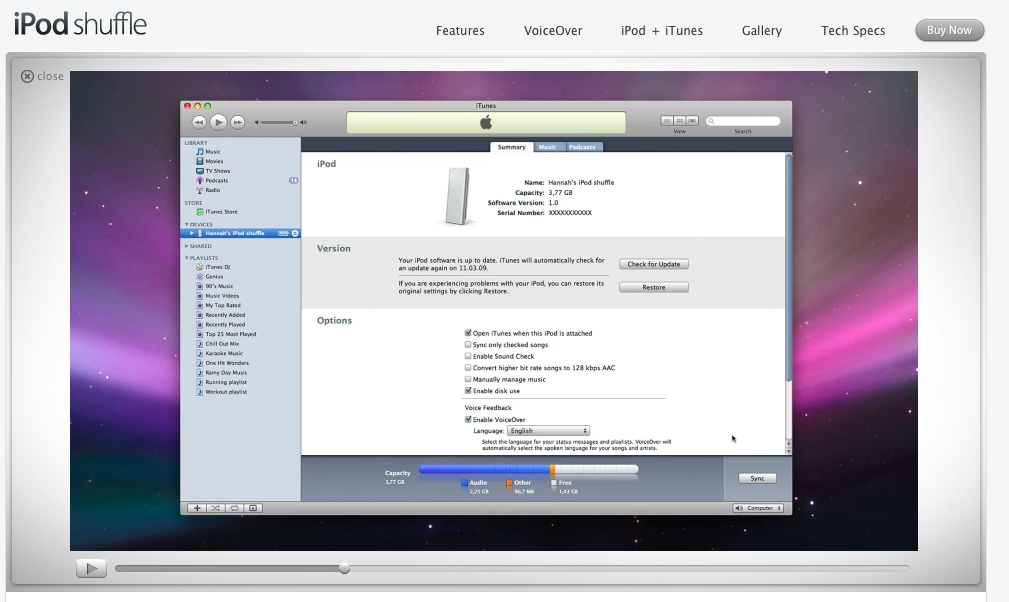Open the Tech Specs page
The width and height of the screenshot is (1009, 602).
click(853, 31)
